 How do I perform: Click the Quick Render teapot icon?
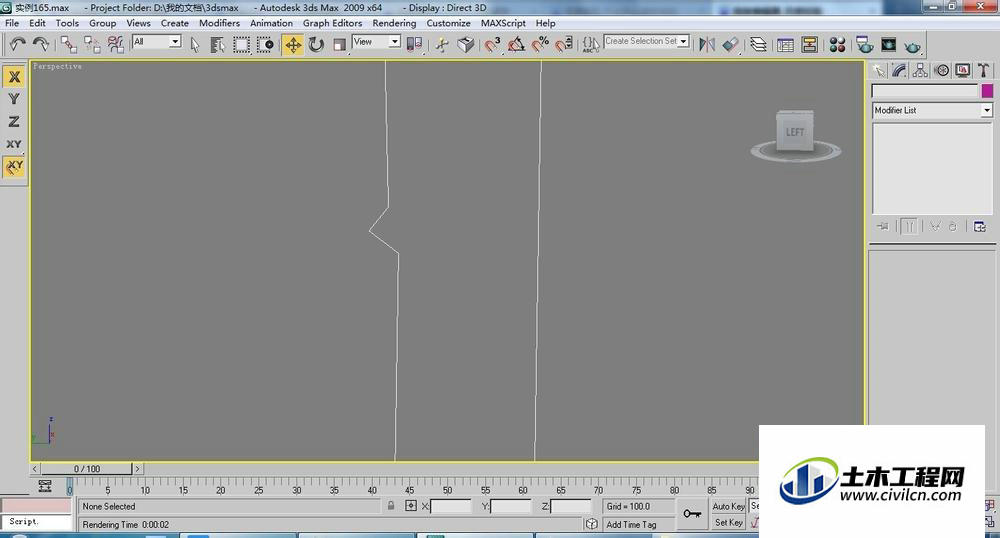coord(913,45)
